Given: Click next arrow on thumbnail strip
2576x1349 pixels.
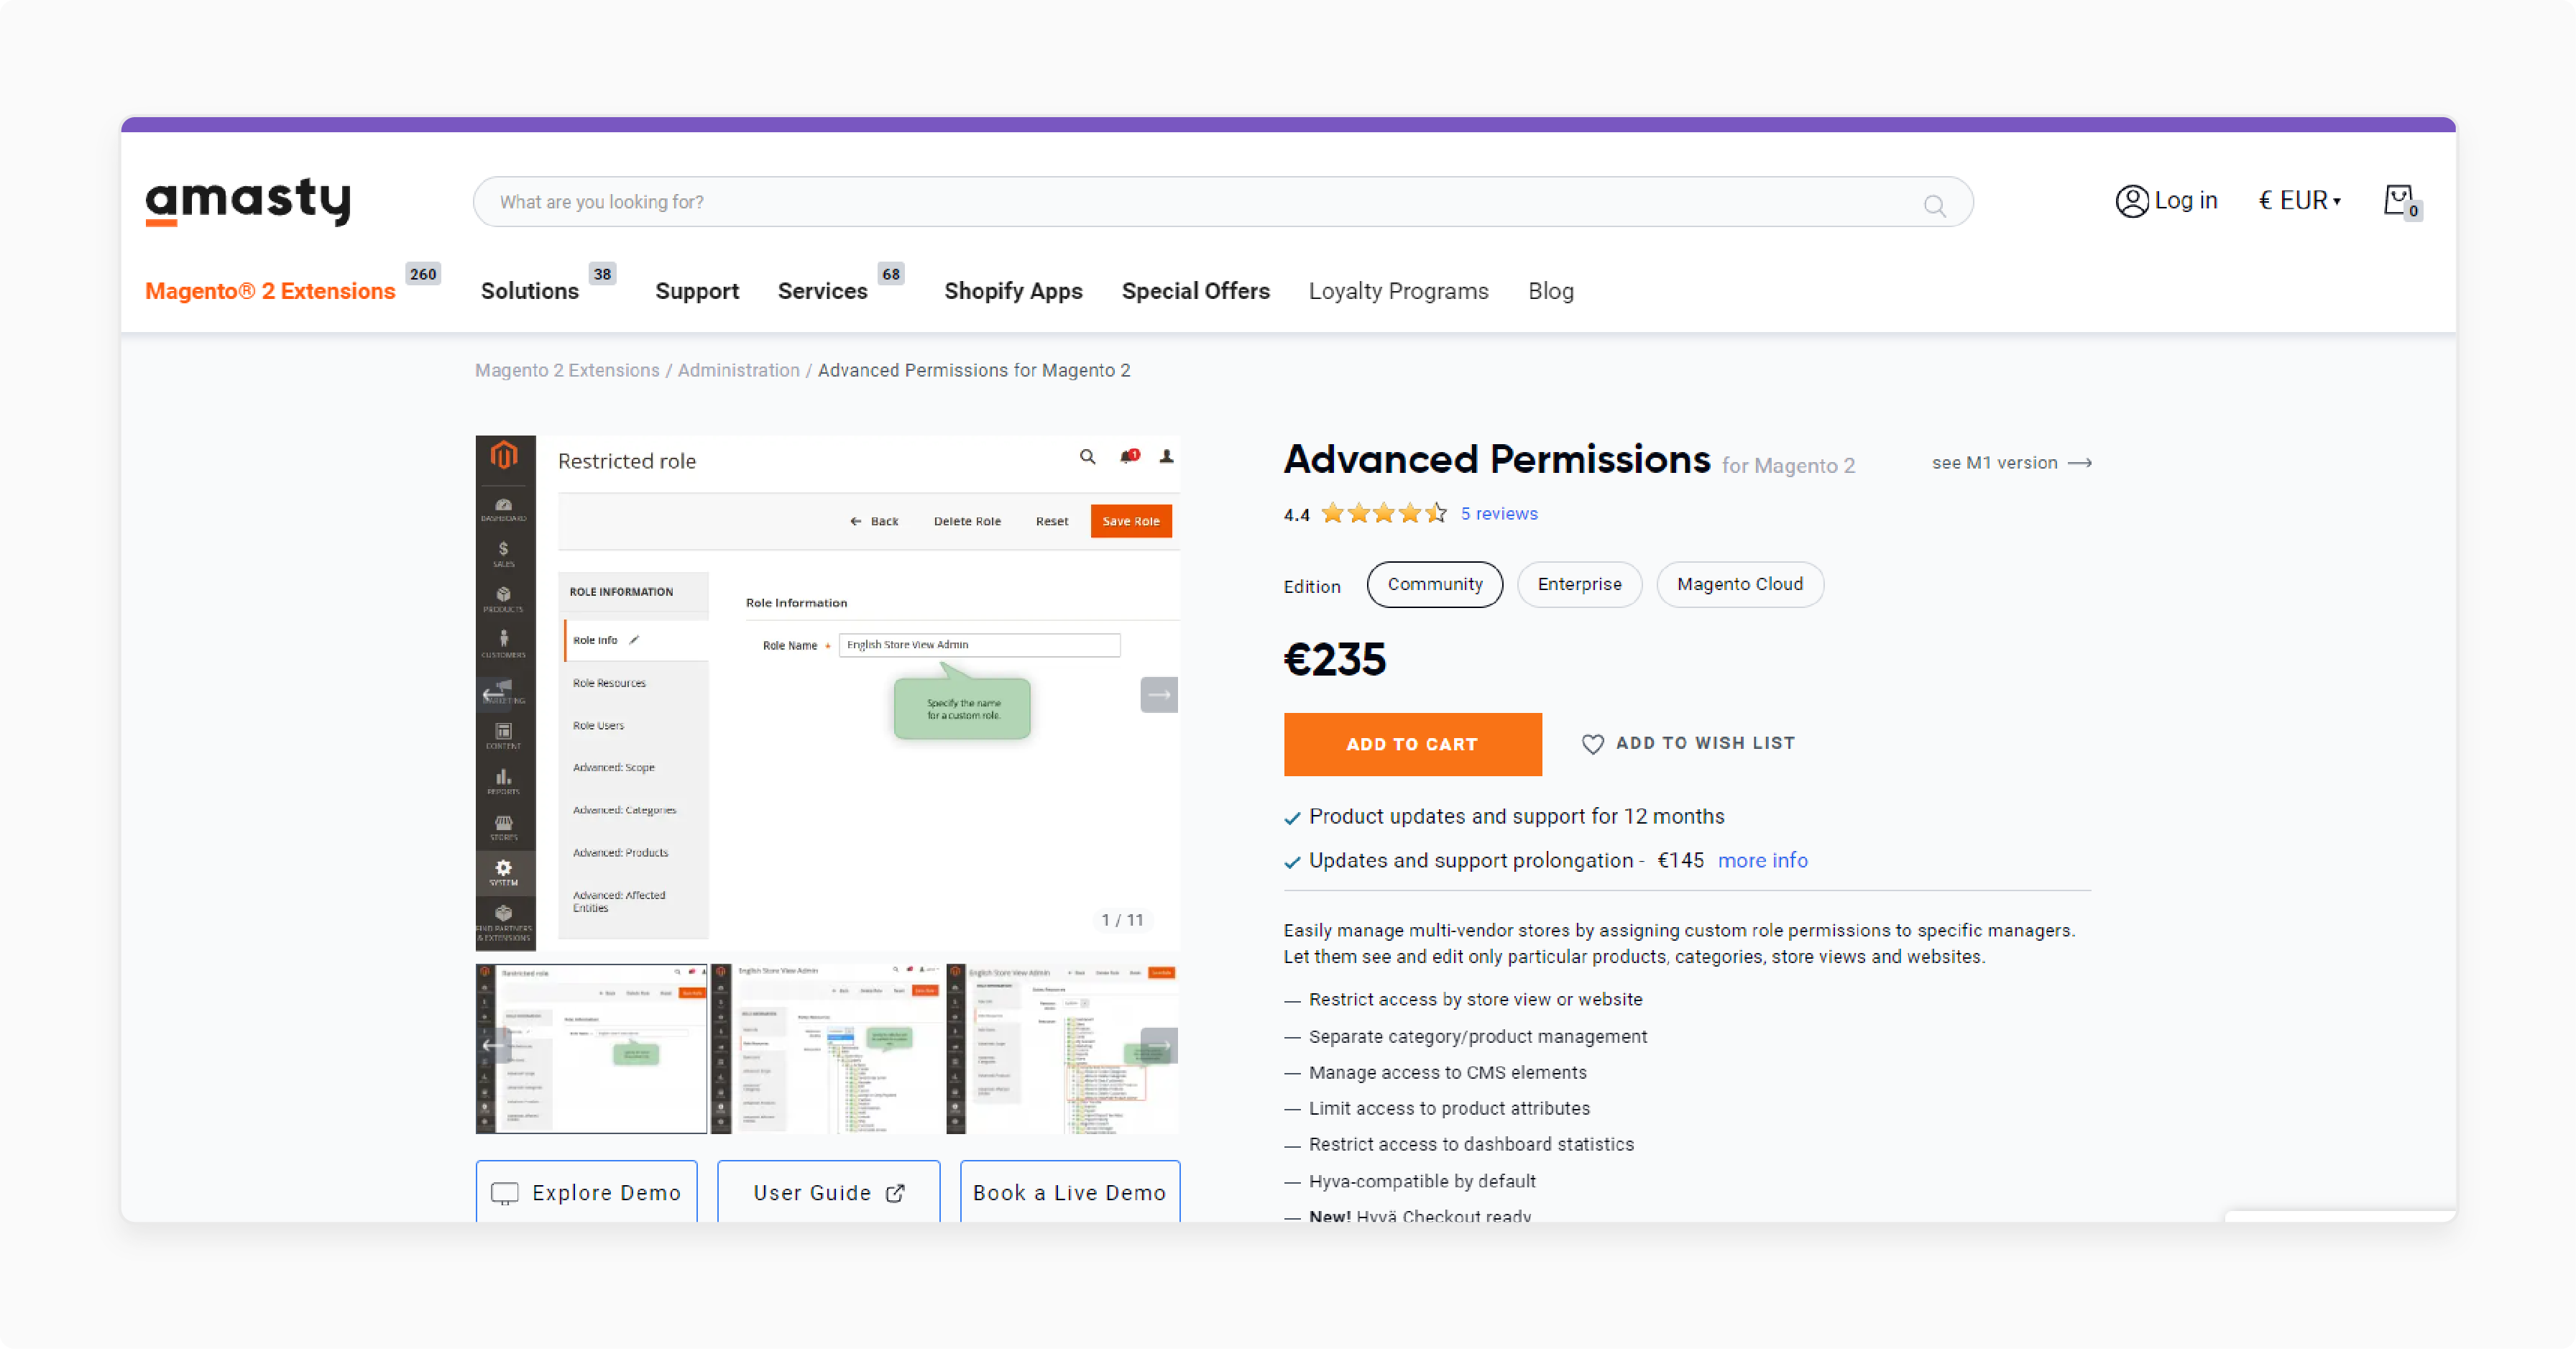Looking at the screenshot, I should 1159,1046.
